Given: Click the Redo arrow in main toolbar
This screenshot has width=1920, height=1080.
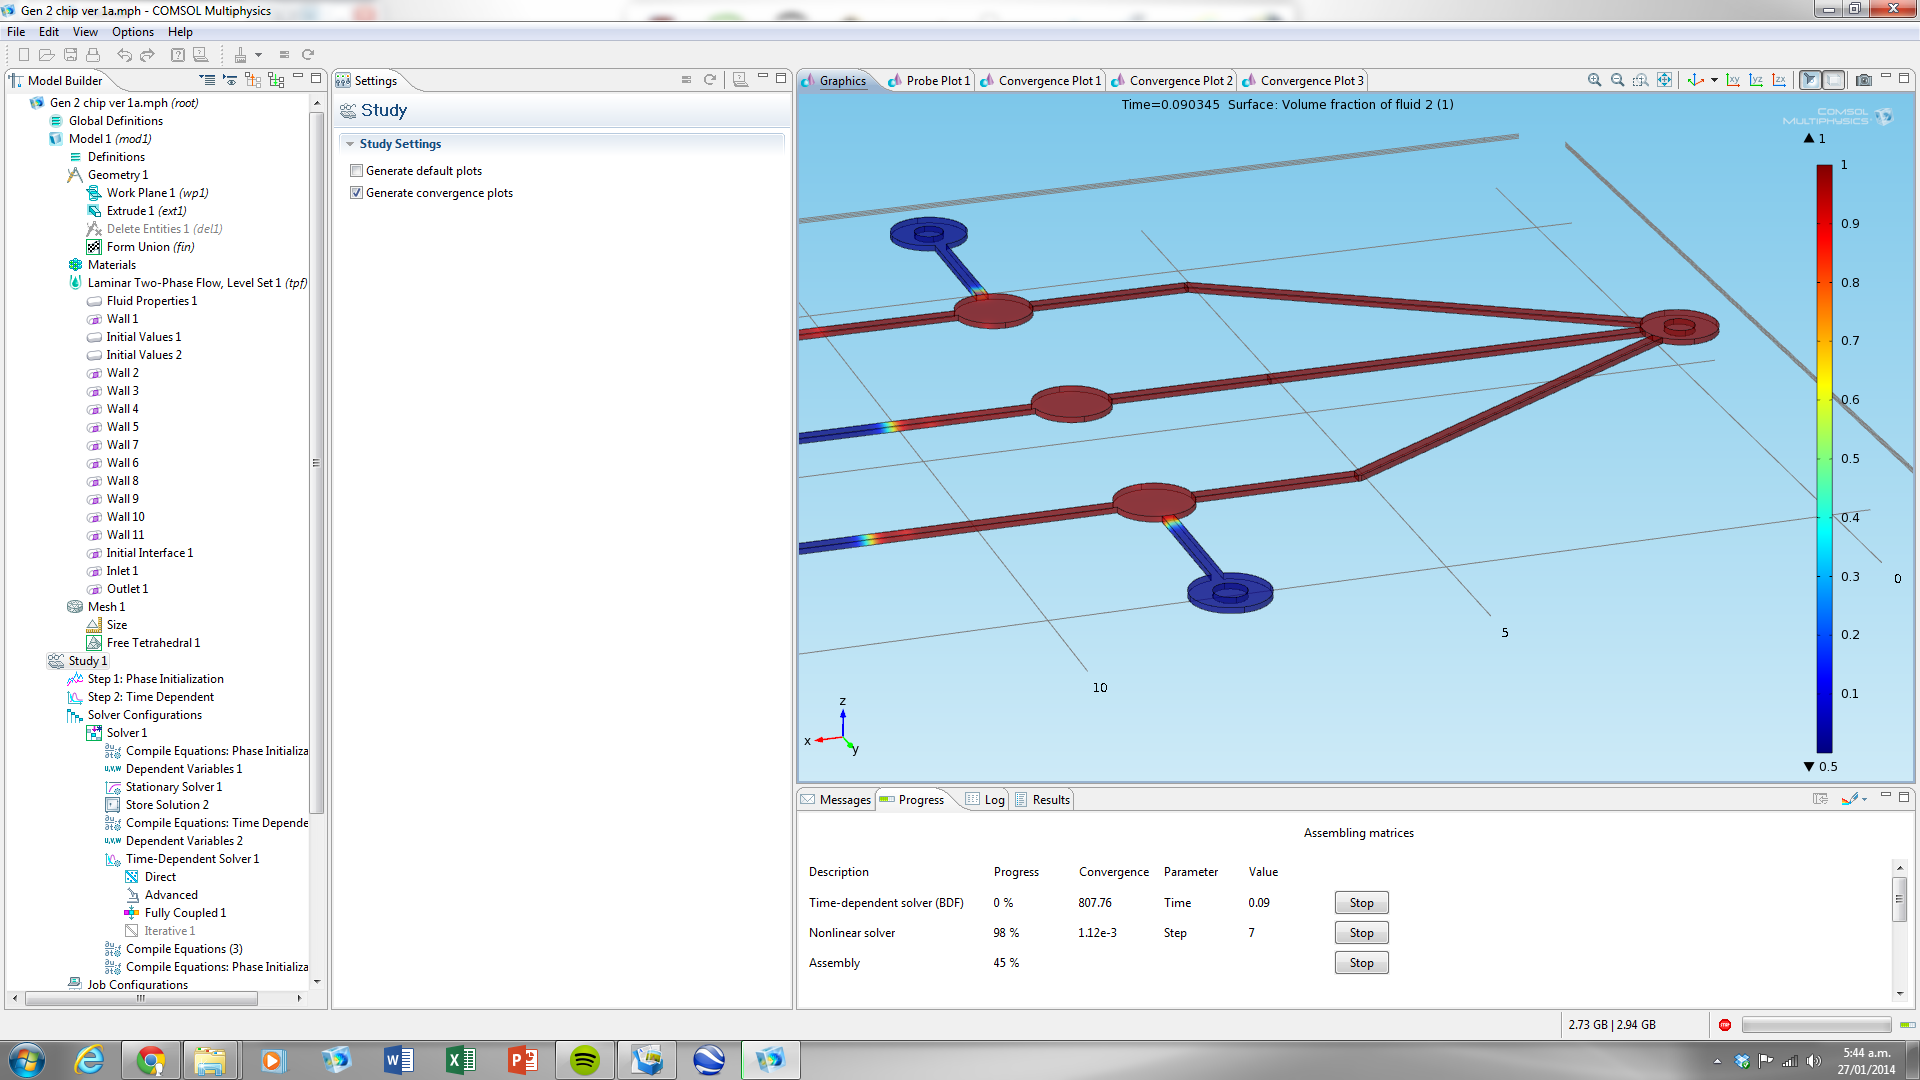Looking at the screenshot, I should (147, 55).
